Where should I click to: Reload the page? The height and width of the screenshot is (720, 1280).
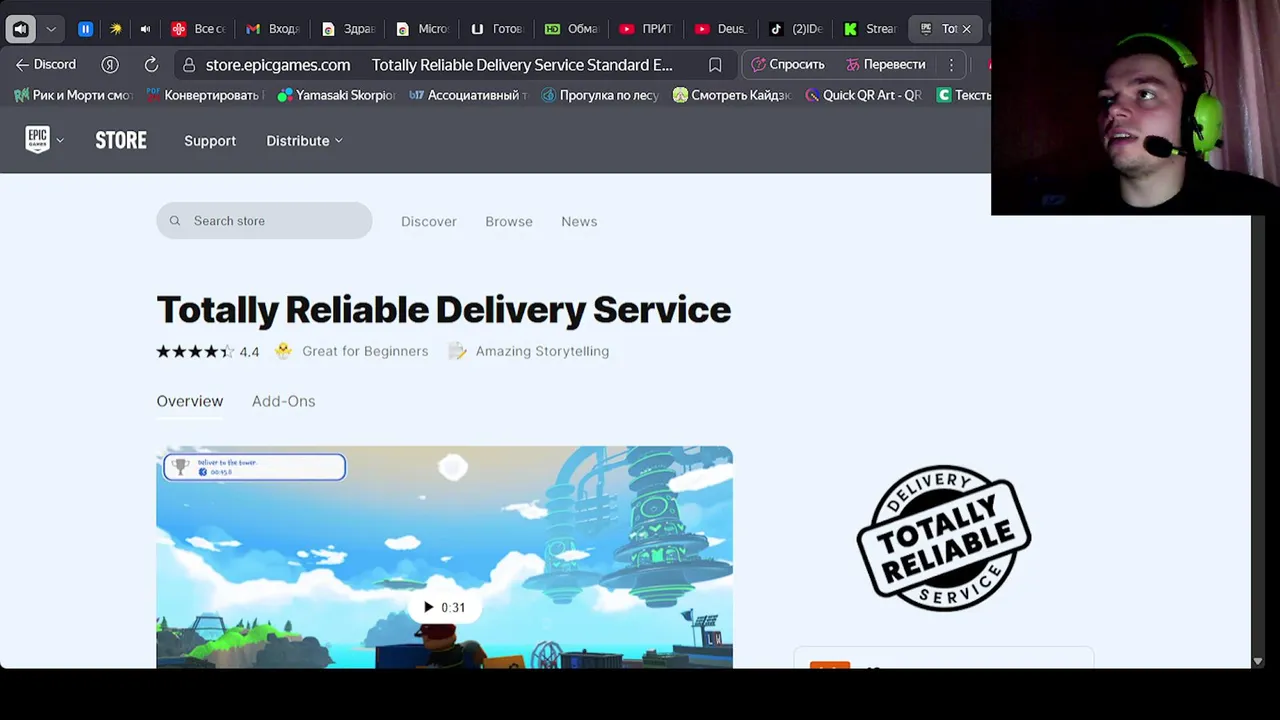point(151,64)
